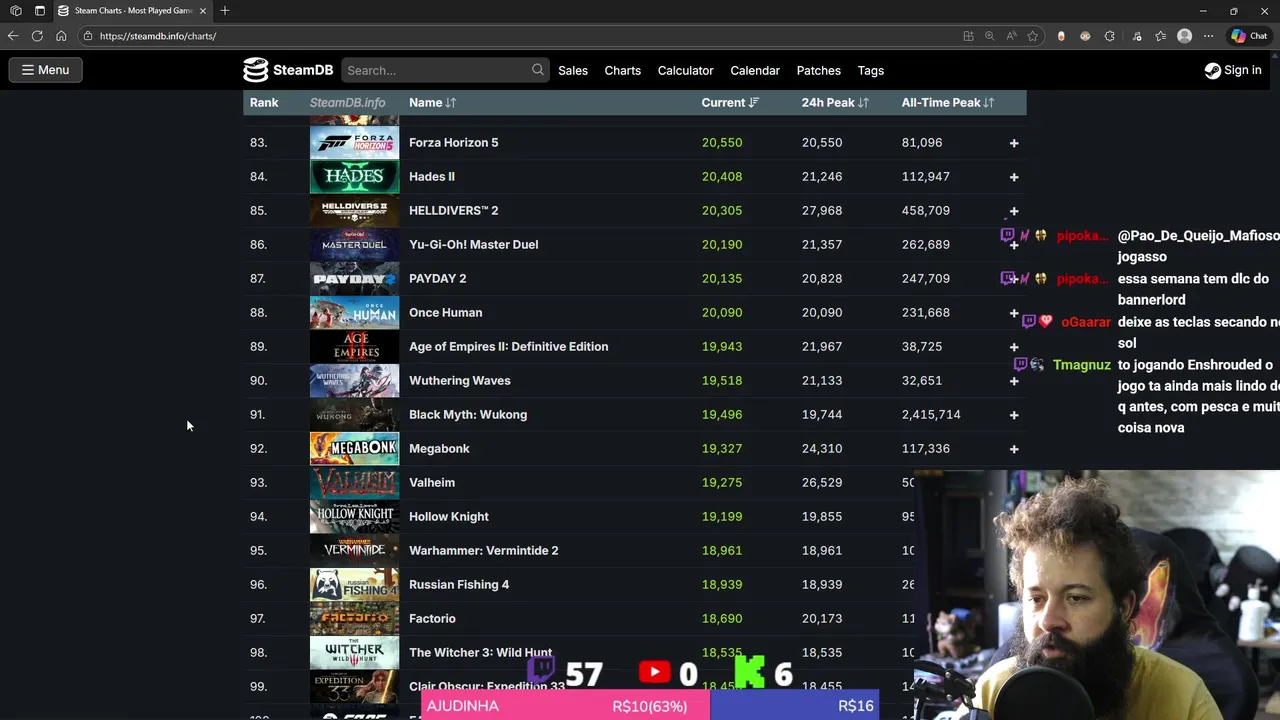Expand the Wuthering Waves row plus
This screenshot has width=1280, height=720.
tap(1014, 381)
